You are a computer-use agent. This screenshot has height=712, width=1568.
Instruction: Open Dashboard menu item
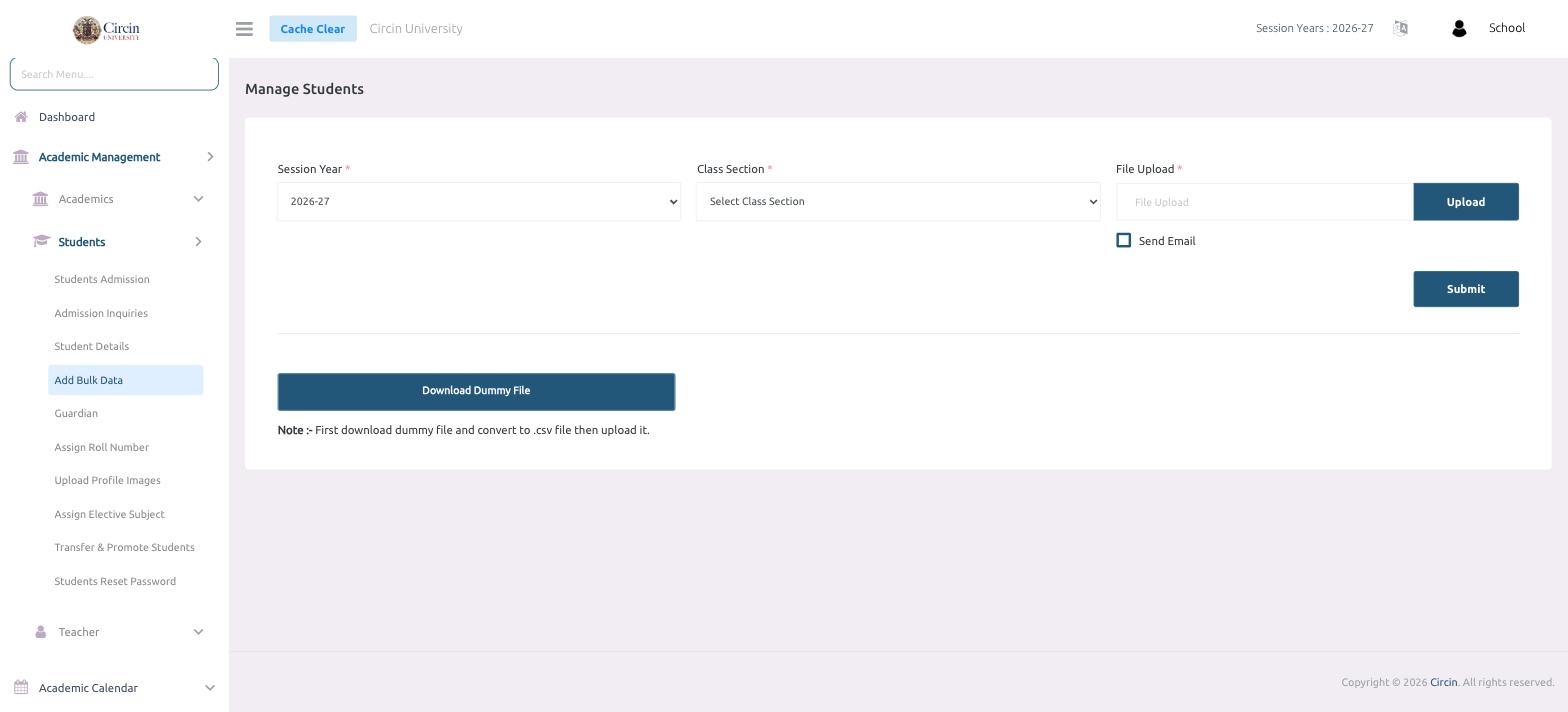click(67, 117)
